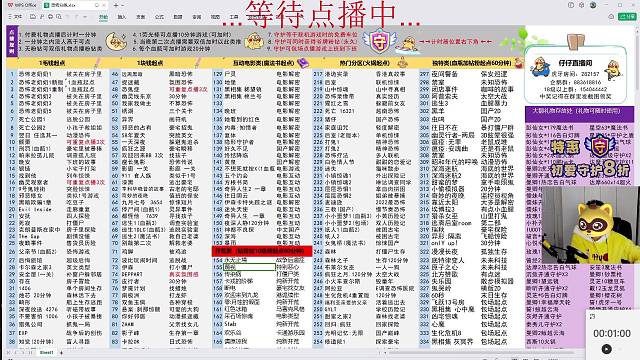Click cell text Stab in row 163

coord(230,324)
